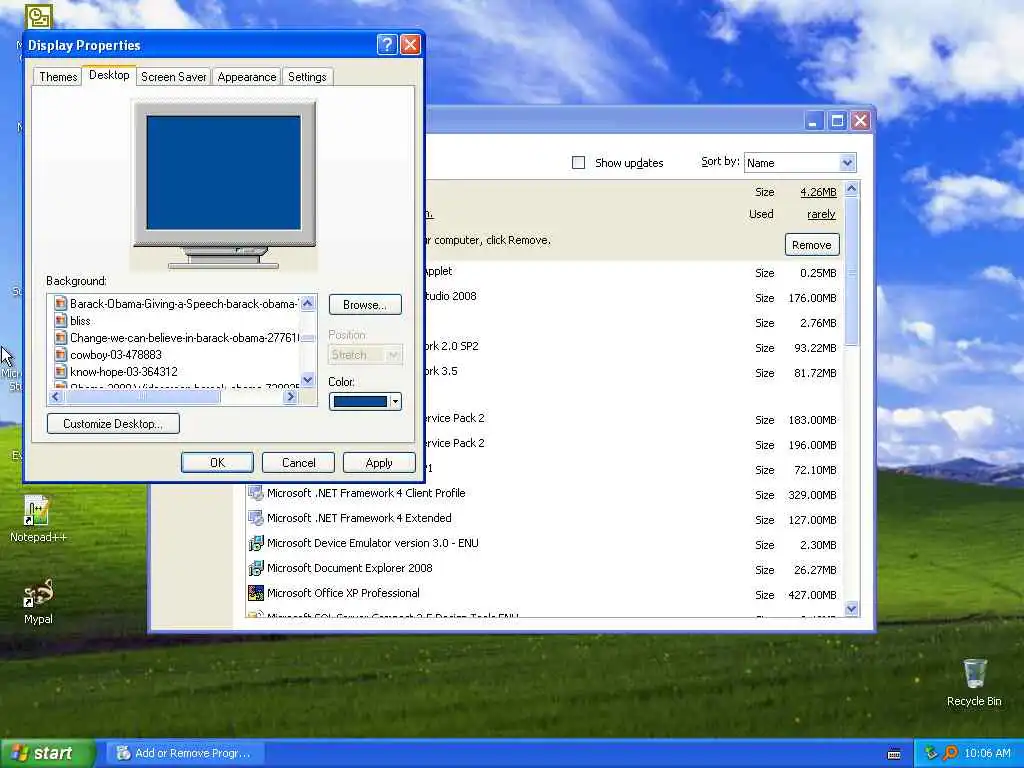The width and height of the screenshot is (1024, 768).
Task: Click the 10:06 AM system clock
Action: pyautogui.click(x=987, y=753)
